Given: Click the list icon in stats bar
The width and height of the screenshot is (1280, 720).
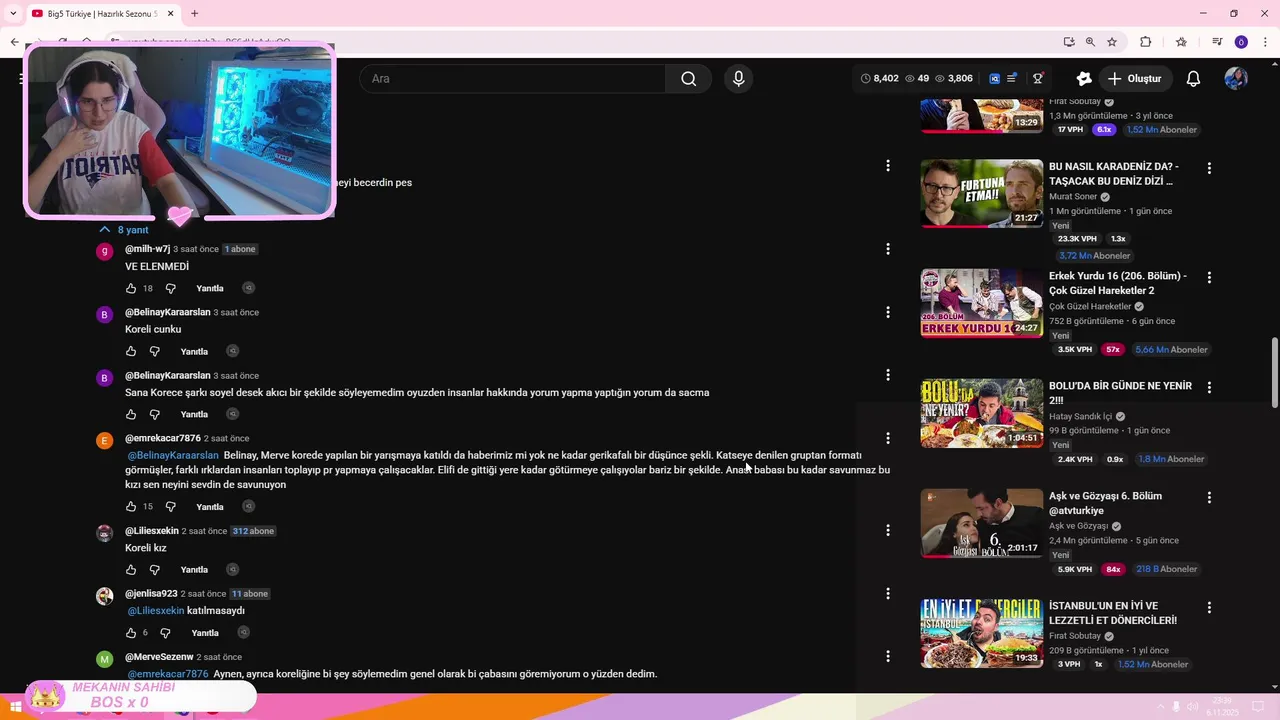Looking at the screenshot, I should click(x=1013, y=79).
